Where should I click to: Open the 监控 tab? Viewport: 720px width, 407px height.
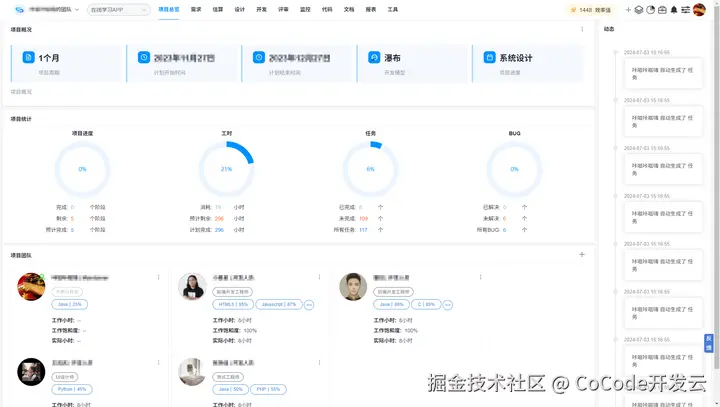click(305, 9)
